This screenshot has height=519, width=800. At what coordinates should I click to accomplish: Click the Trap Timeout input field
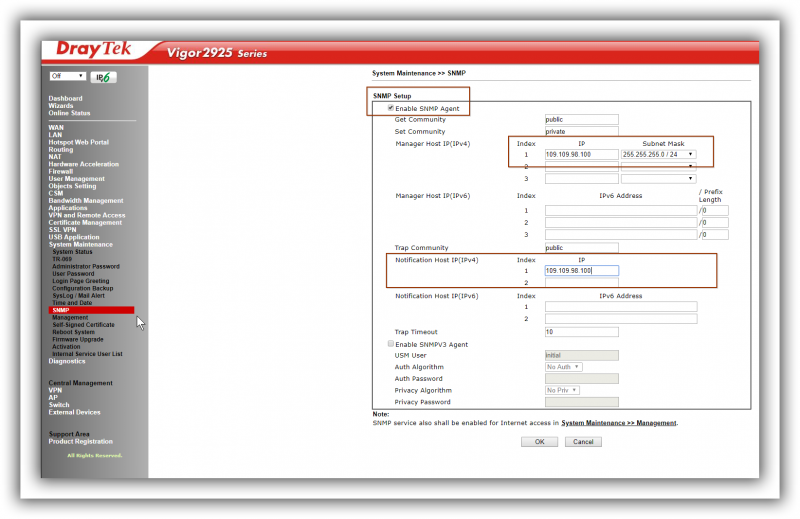click(581, 332)
